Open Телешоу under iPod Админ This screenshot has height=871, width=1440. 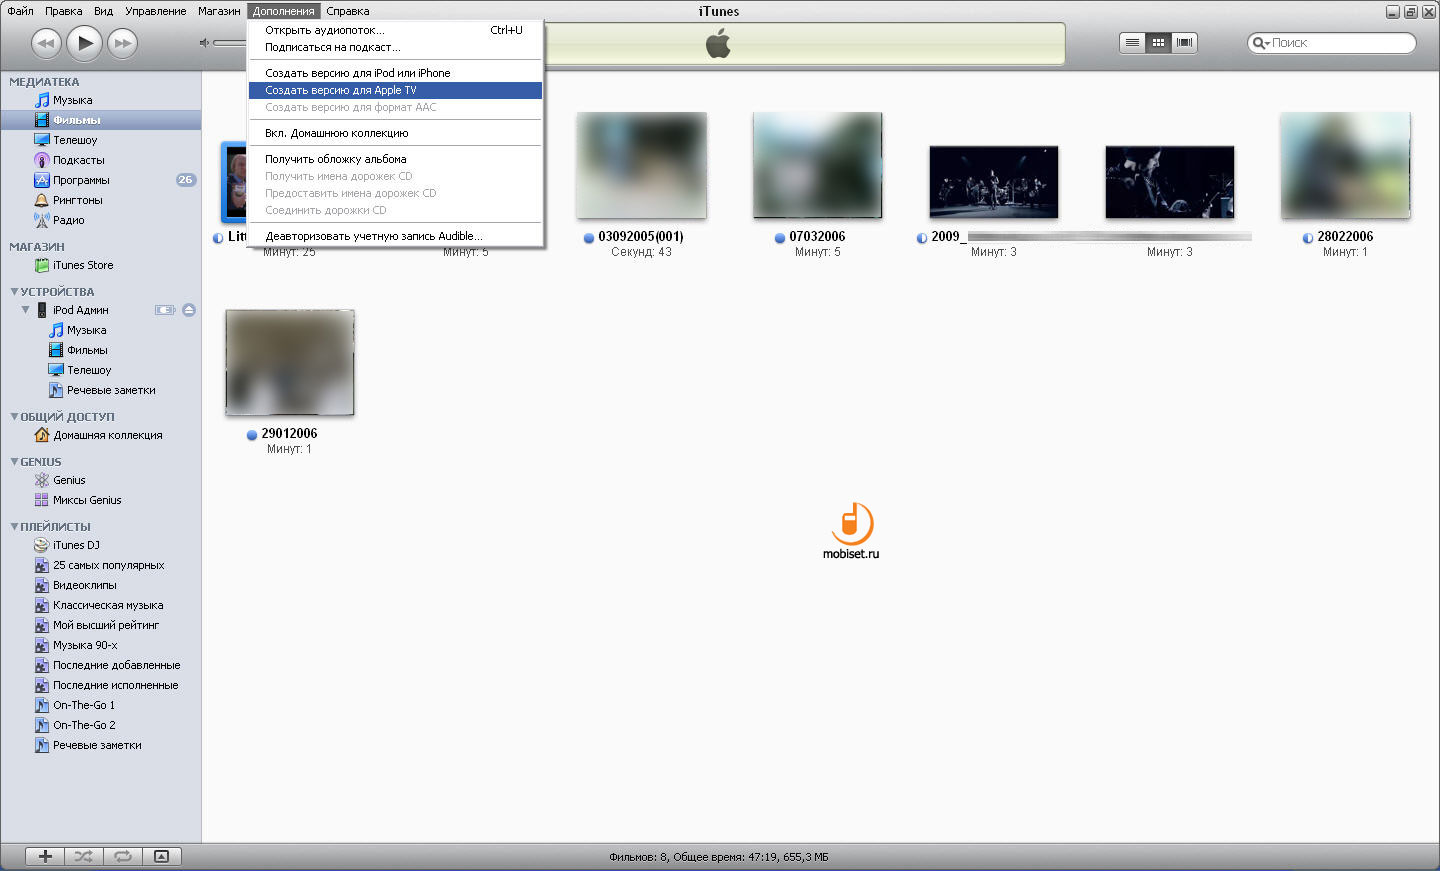coord(89,370)
